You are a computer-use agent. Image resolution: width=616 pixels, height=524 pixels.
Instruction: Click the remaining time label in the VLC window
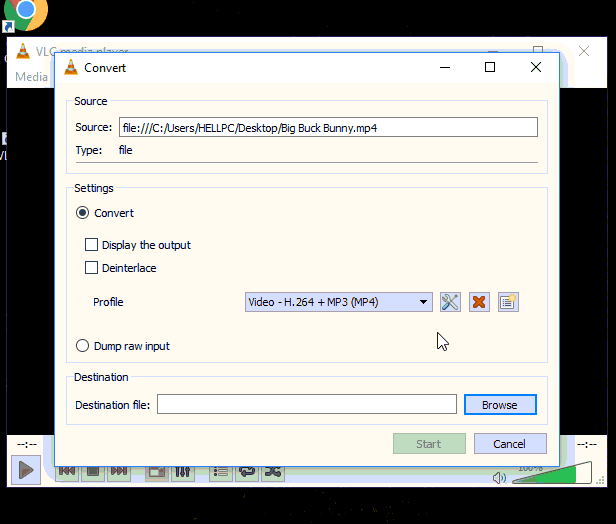(x=587, y=445)
